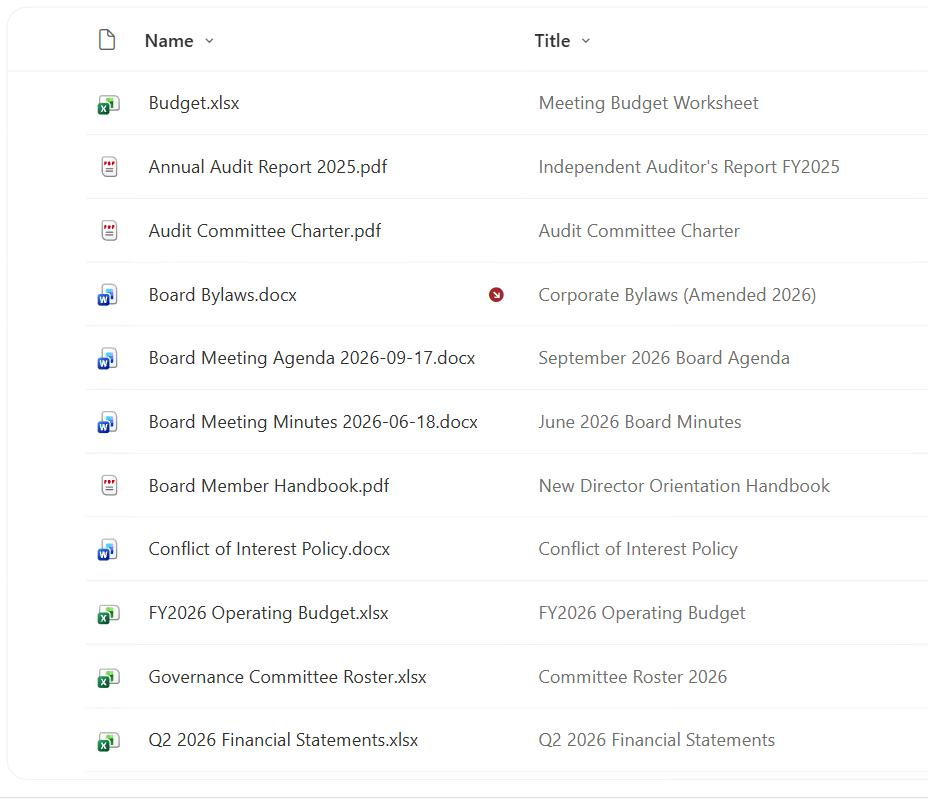Open Board Meeting Agenda 2026-09-17.docx

[312, 358]
